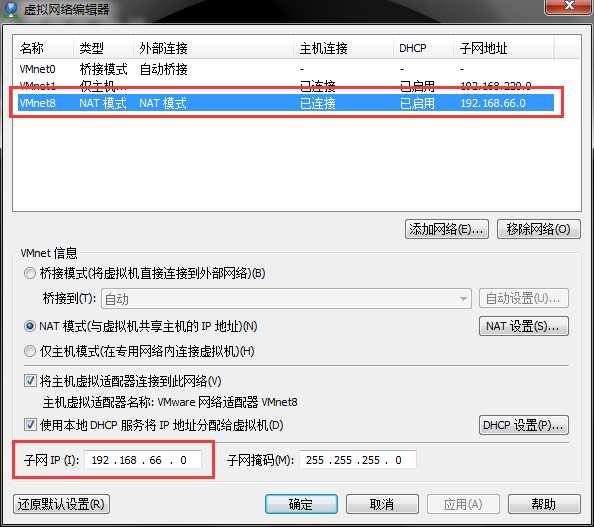Toggle 使用本地 DHCP 服务 checkbox
The image size is (594, 527).
coord(30,425)
